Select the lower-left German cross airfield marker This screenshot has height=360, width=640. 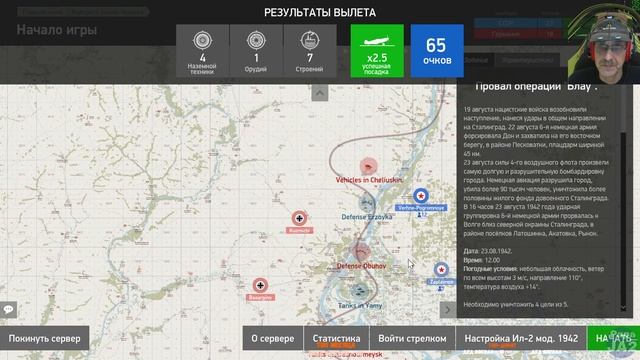click(x=260, y=285)
